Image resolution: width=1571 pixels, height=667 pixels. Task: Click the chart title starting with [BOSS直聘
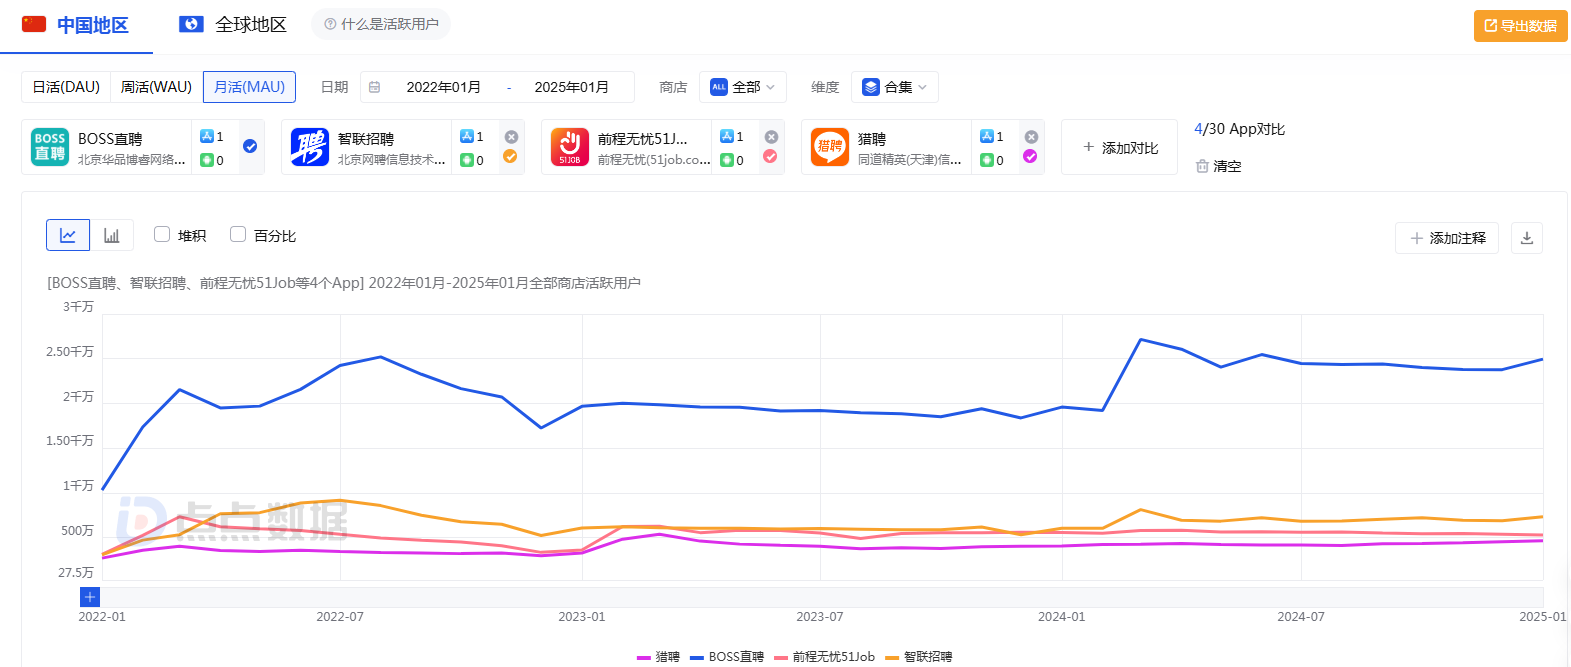point(344,283)
